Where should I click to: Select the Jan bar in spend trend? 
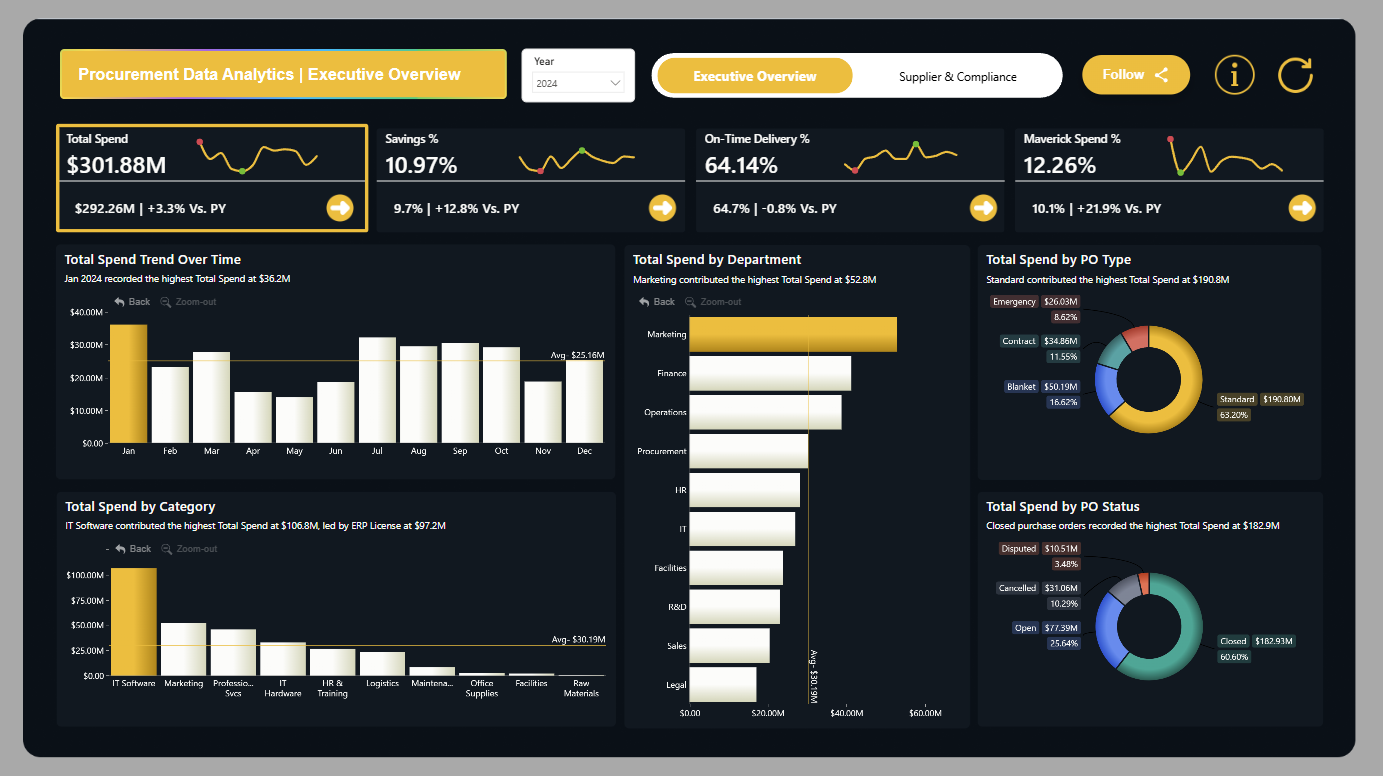click(129, 383)
